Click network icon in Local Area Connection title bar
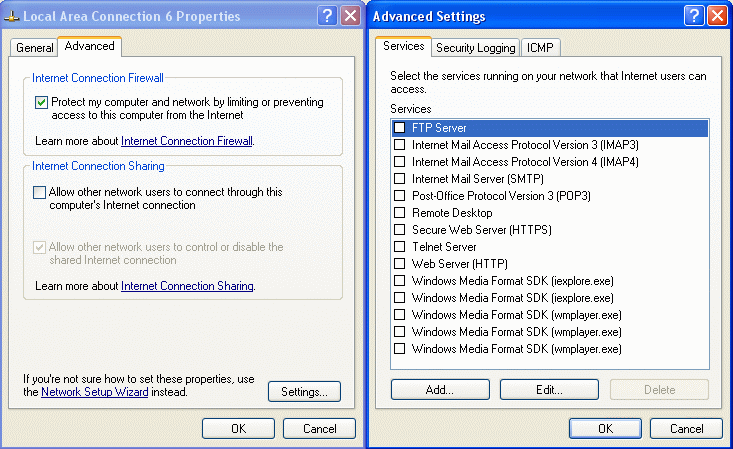The width and height of the screenshot is (733, 449). click(13, 16)
